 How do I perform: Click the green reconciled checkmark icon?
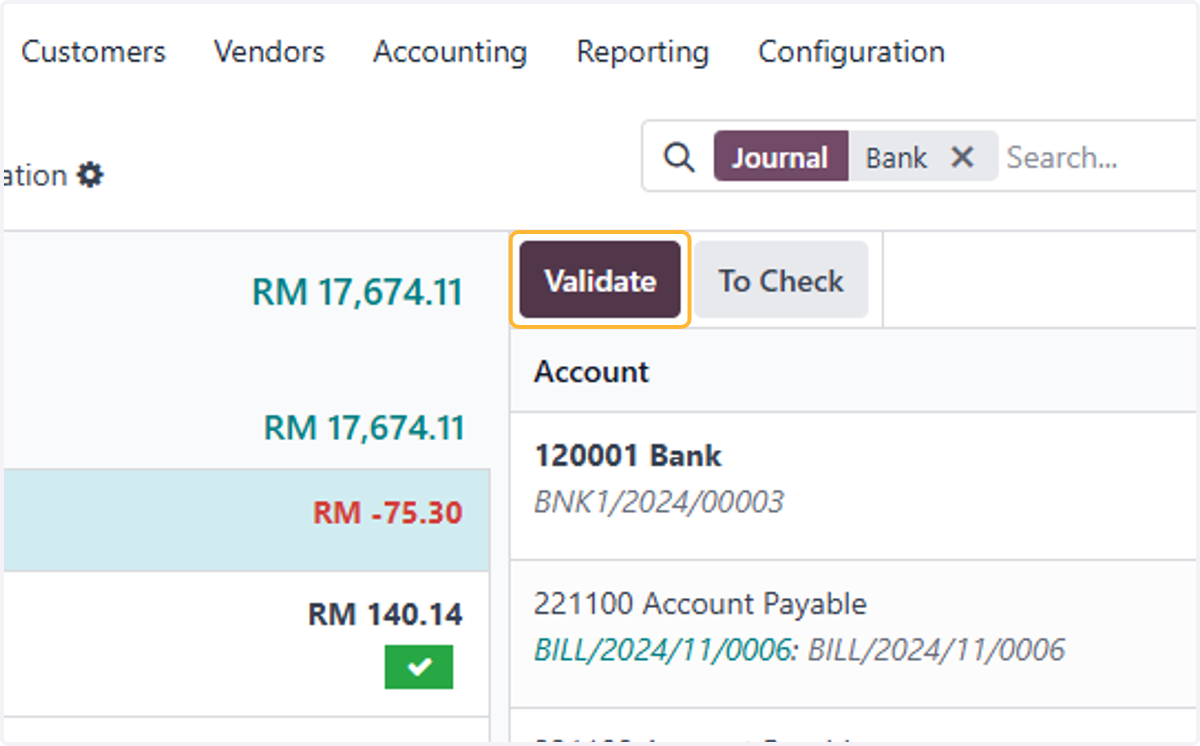pyautogui.click(x=419, y=667)
